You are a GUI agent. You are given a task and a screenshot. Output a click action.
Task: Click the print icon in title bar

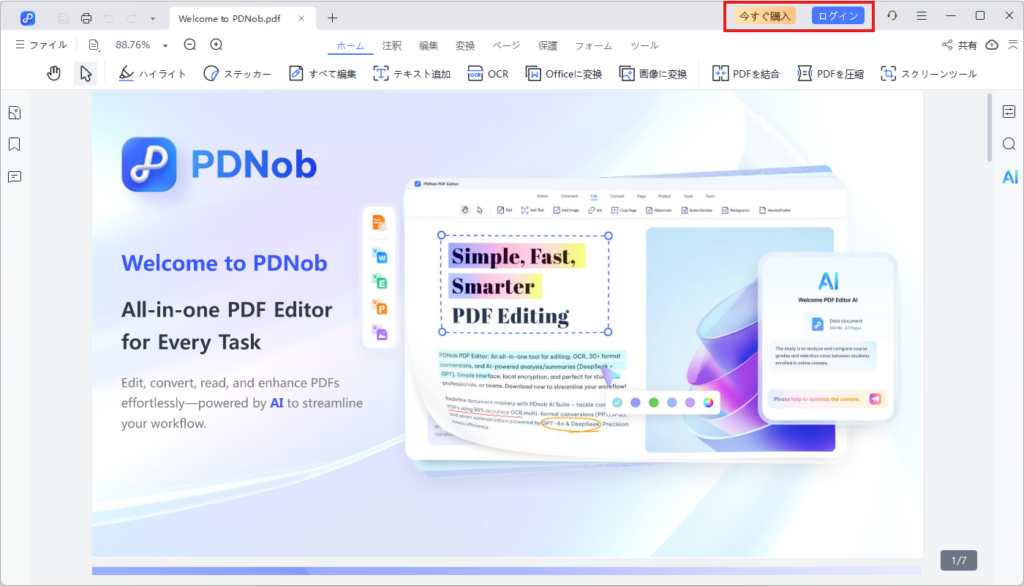(86, 18)
